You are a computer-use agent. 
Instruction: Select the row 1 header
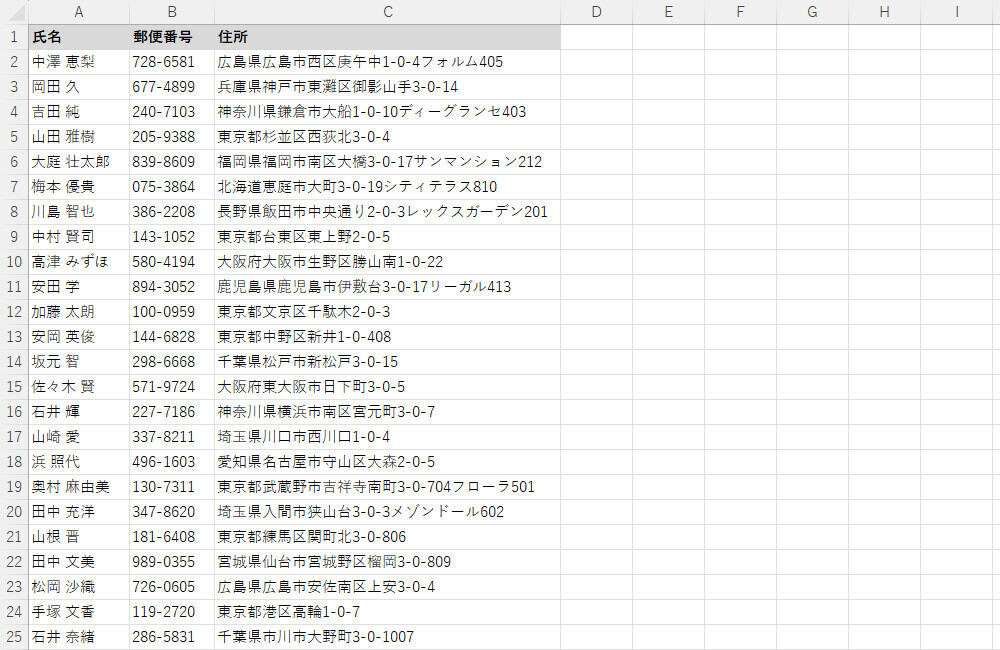pos(14,37)
